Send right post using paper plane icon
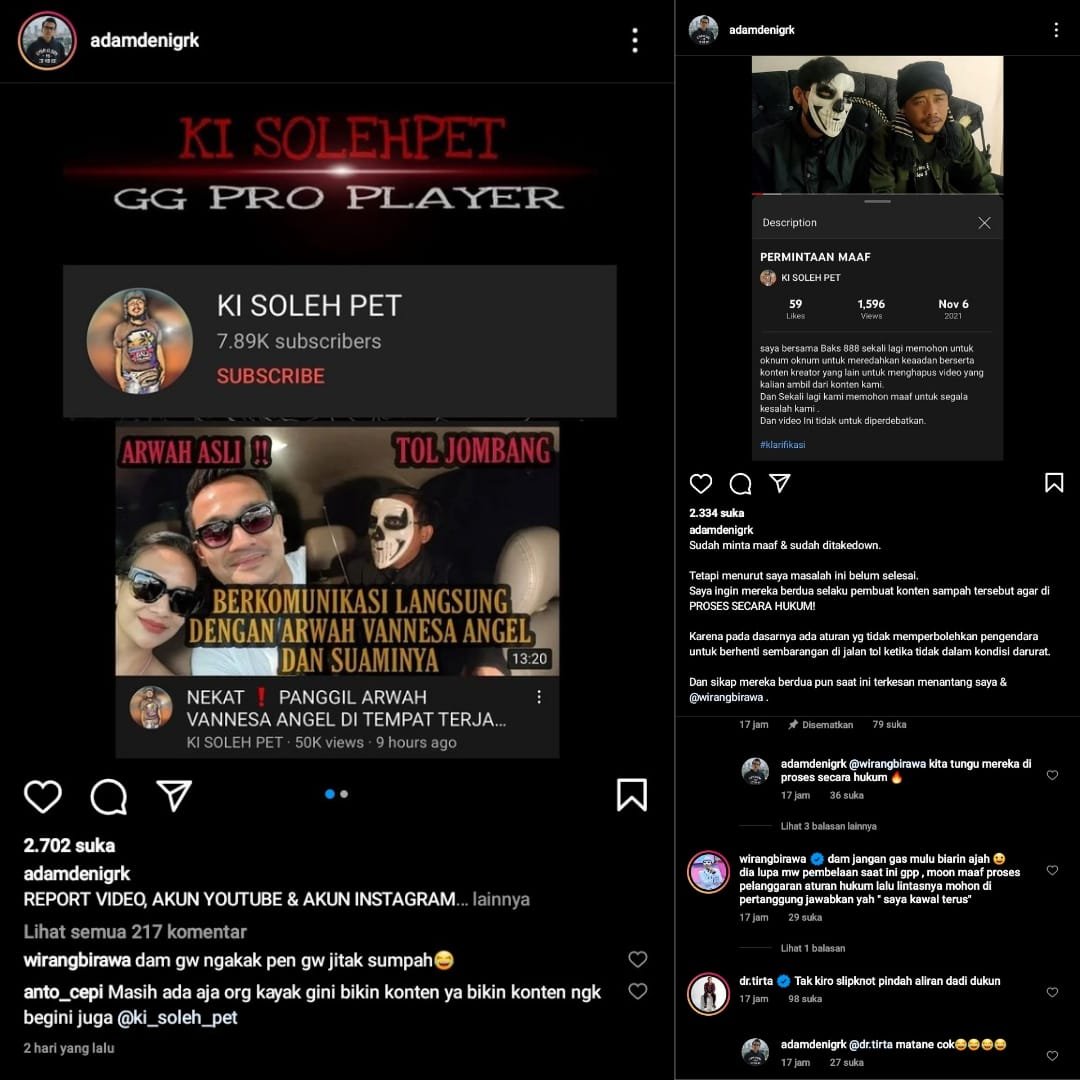The width and height of the screenshot is (1080, 1080). (x=780, y=483)
